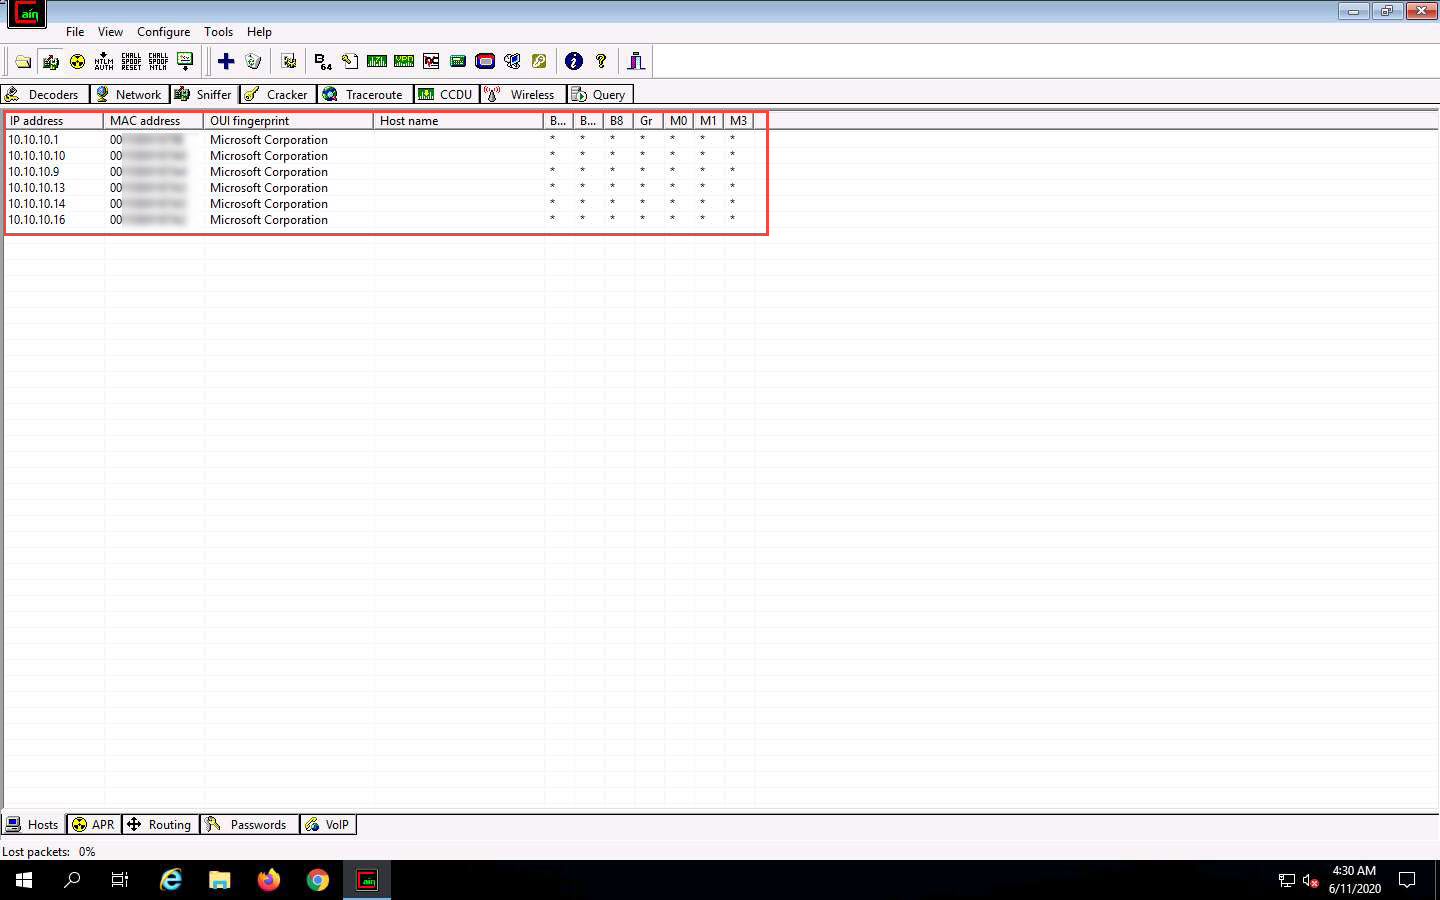
Task: Click the Configure gear toolbar icon
Action: pos(289,61)
